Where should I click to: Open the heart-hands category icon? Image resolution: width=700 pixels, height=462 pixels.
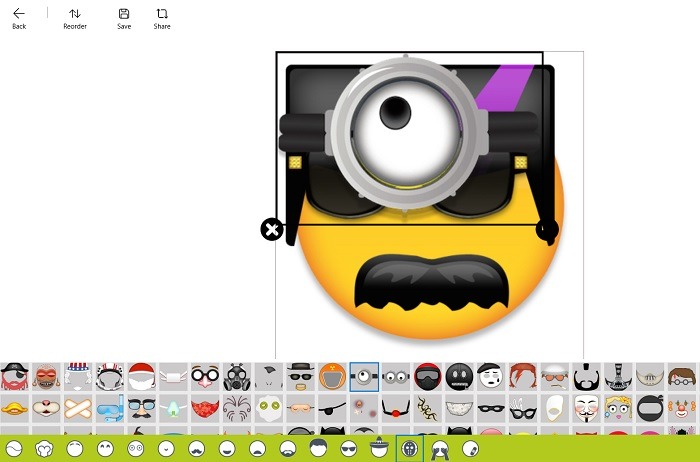44,448
